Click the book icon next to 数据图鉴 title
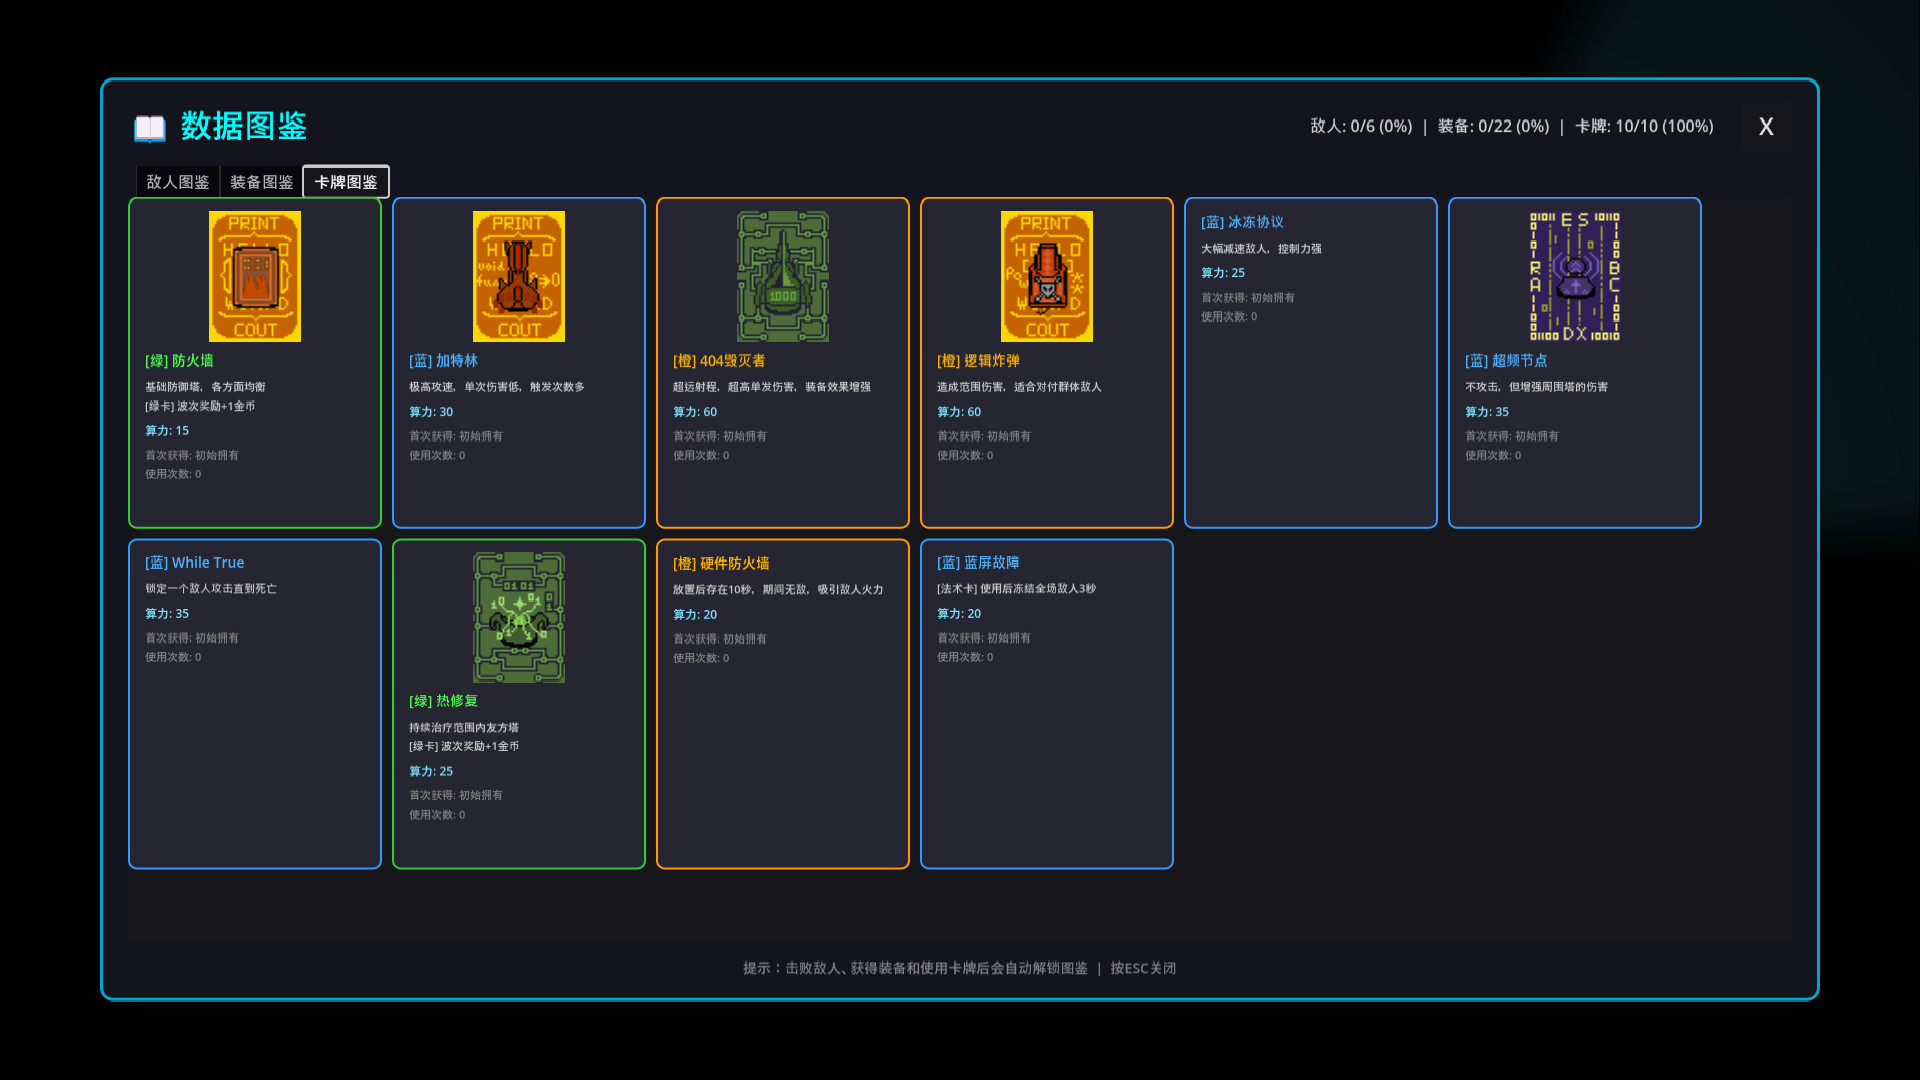This screenshot has width=1920, height=1080. [148, 127]
